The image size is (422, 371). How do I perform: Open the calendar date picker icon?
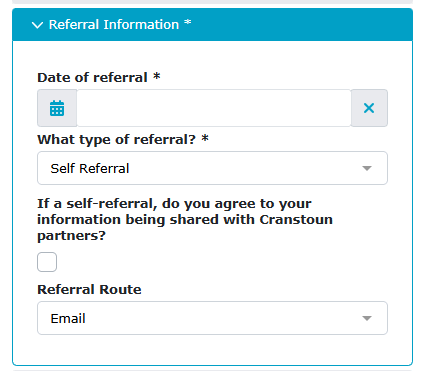[57, 108]
